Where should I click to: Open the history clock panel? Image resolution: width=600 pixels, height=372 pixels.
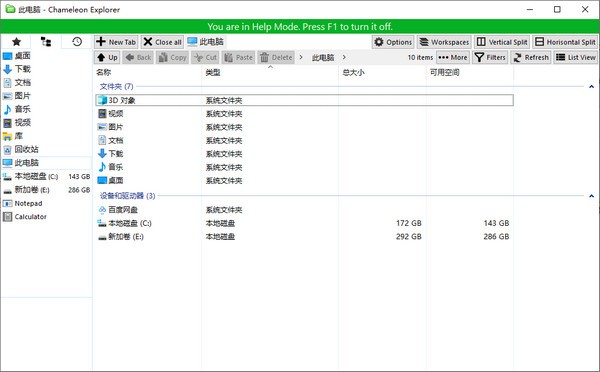pos(77,41)
